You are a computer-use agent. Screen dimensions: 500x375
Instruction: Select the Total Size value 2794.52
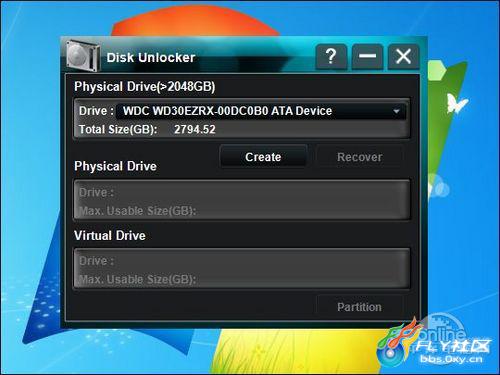point(195,129)
